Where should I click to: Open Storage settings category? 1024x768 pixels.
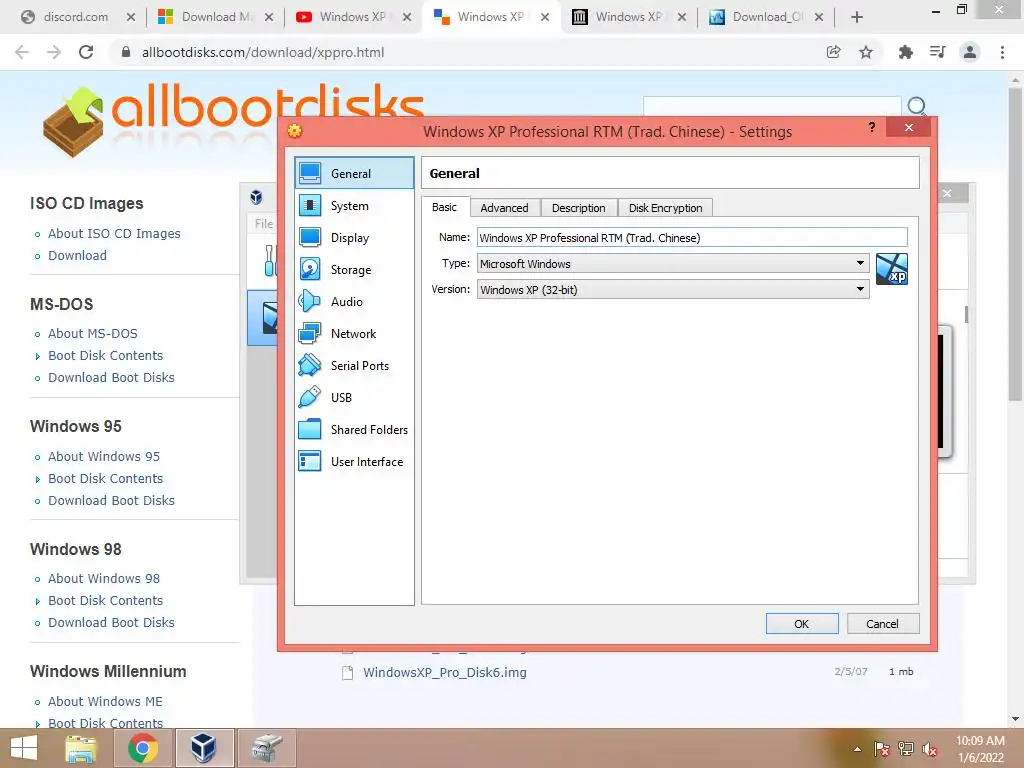tap(354, 270)
